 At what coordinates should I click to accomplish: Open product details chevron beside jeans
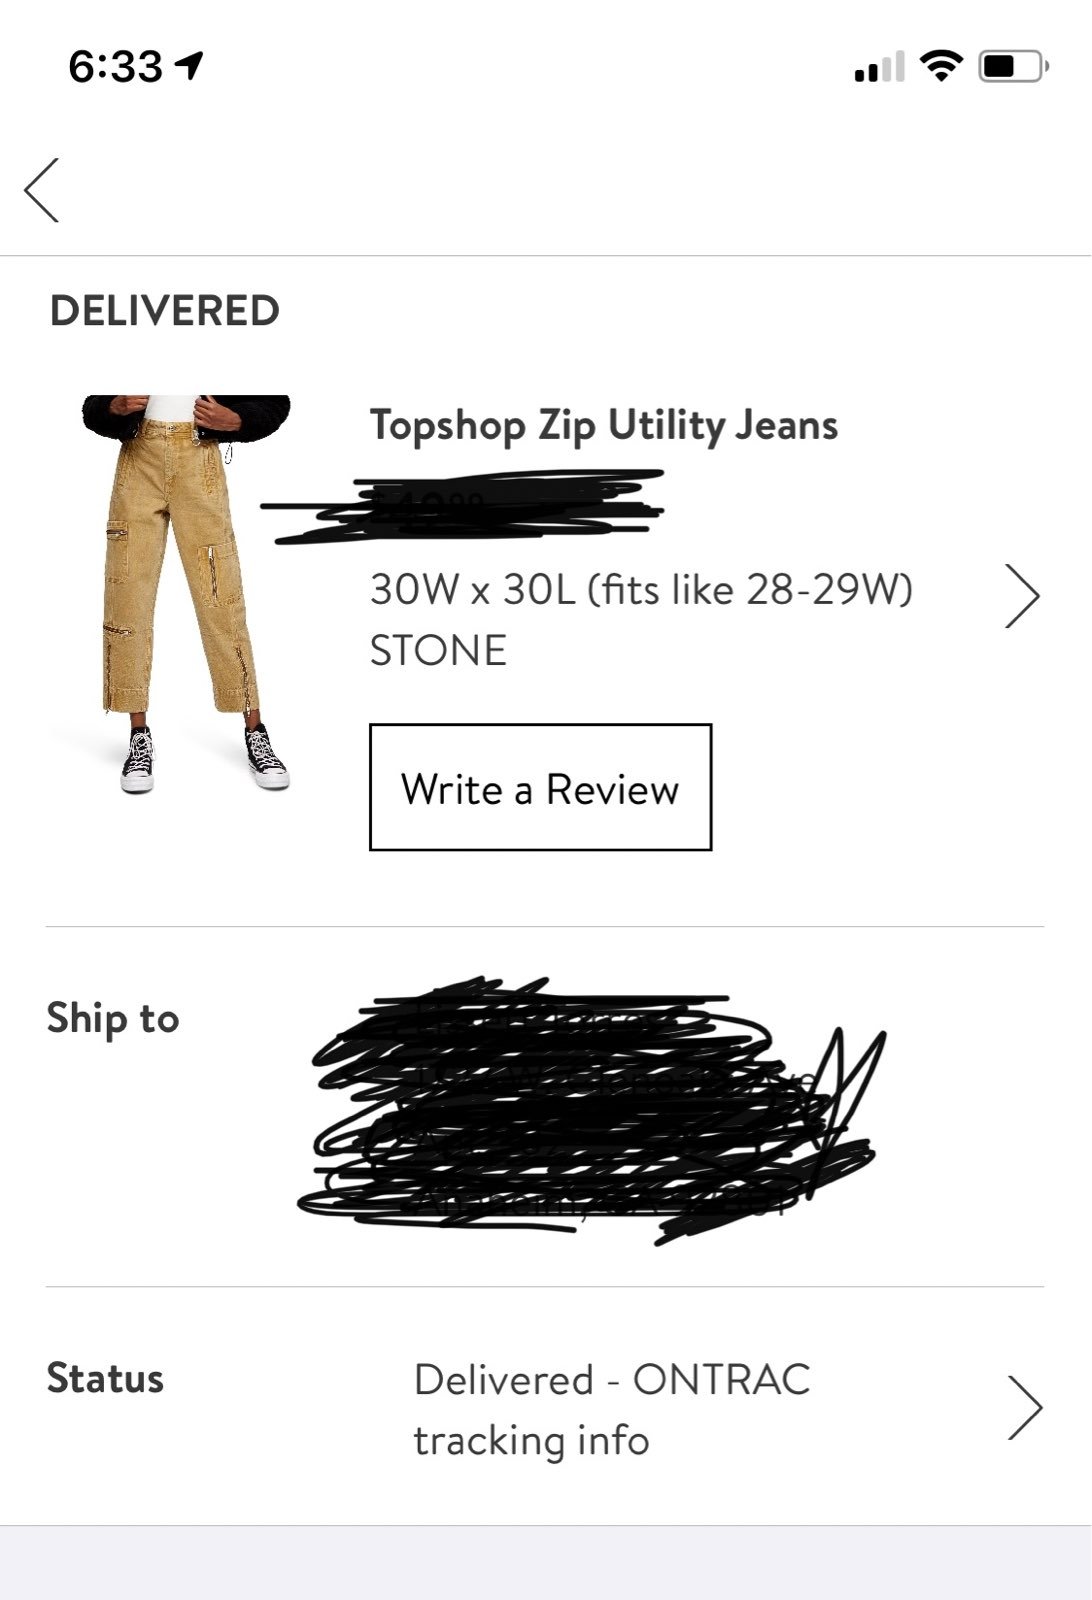click(1022, 596)
